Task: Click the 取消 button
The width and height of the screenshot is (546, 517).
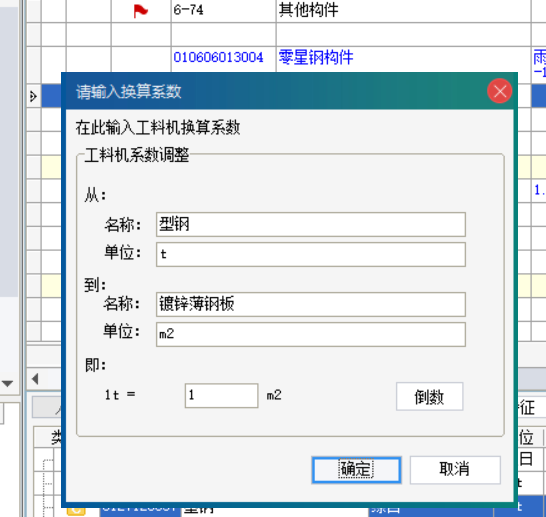Action: (x=455, y=470)
